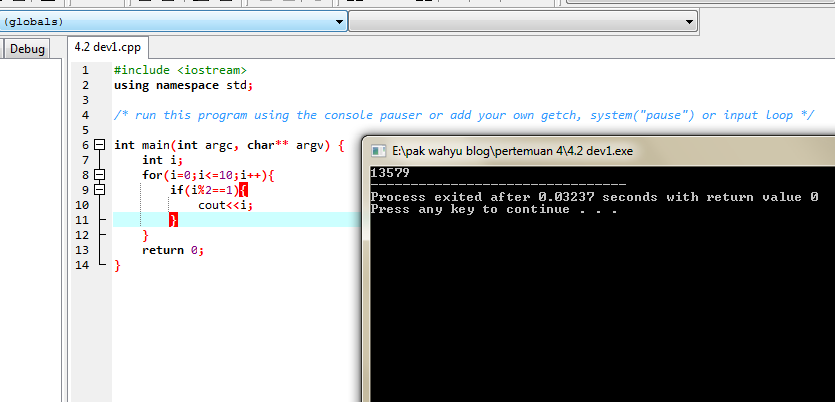Click the console title 4.2 dev1.exe
This screenshot has height=402, width=835.
(512, 151)
